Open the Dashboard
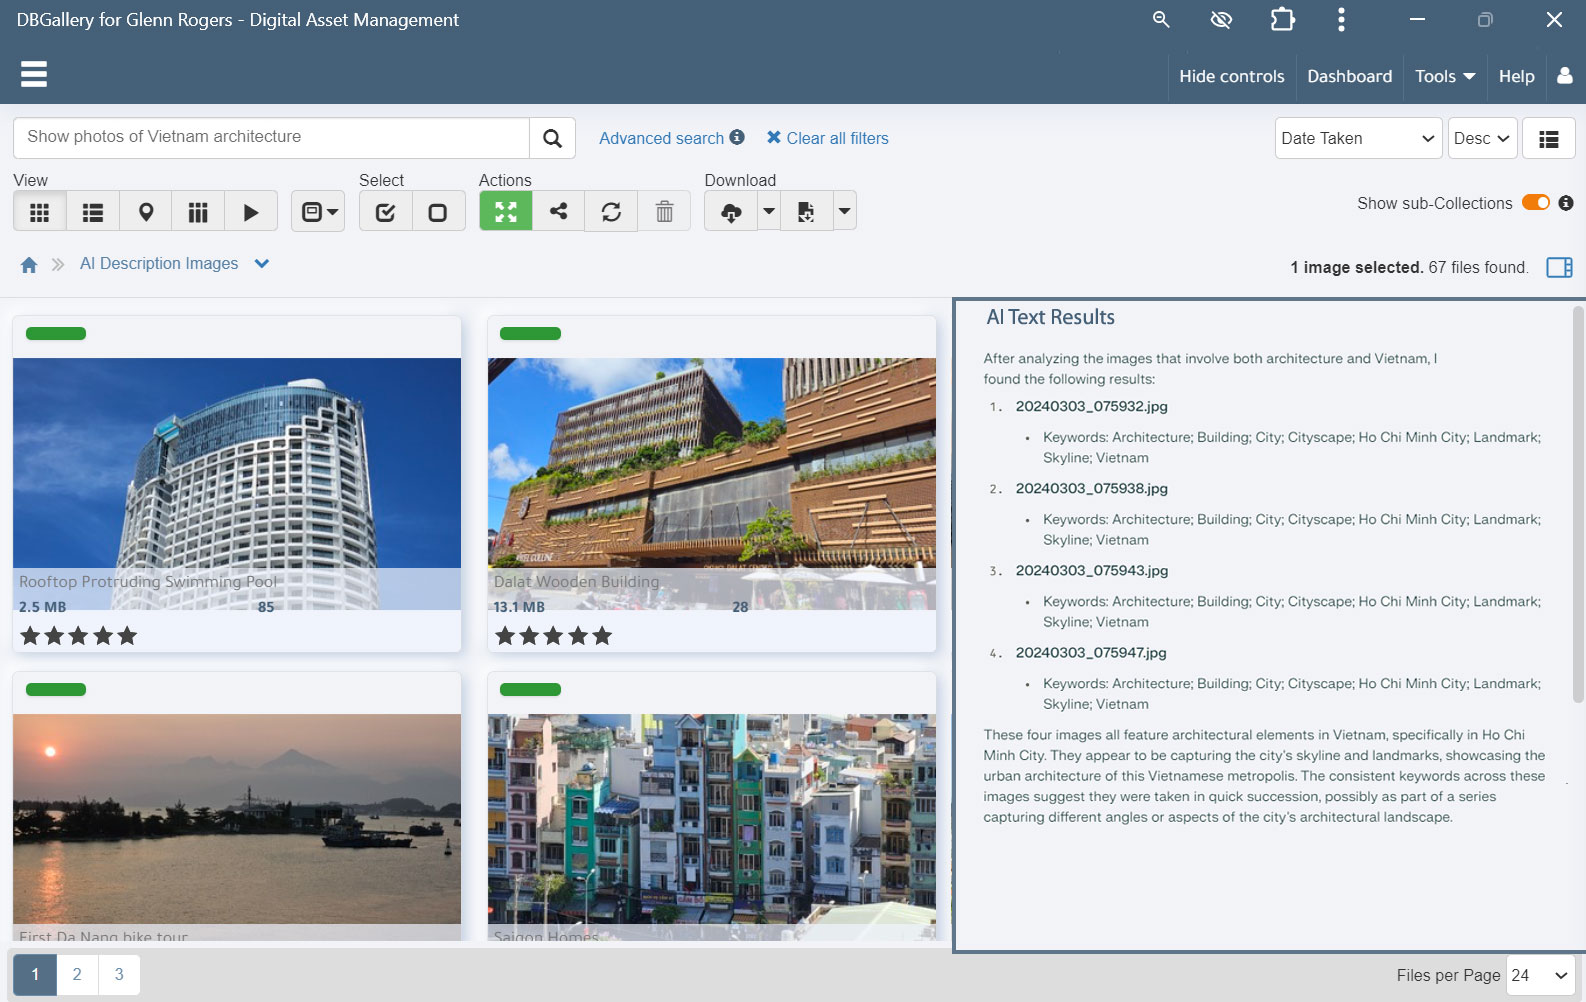 1349,76
